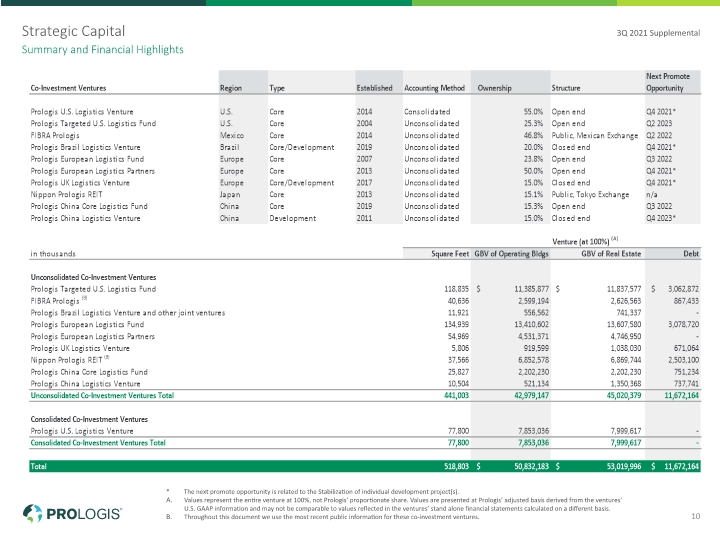Click the 441,003 total square feet value
The height and width of the screenshot is (540, 720).
click(x=456, y=396)
